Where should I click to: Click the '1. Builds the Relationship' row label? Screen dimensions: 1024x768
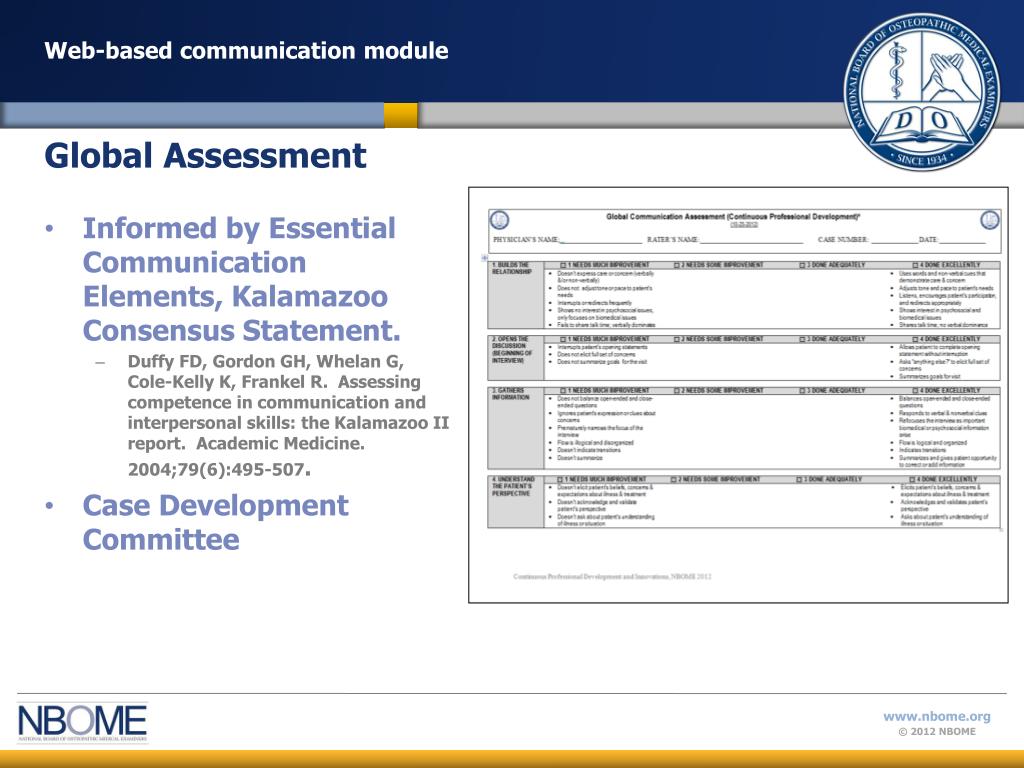click(511, 268)
